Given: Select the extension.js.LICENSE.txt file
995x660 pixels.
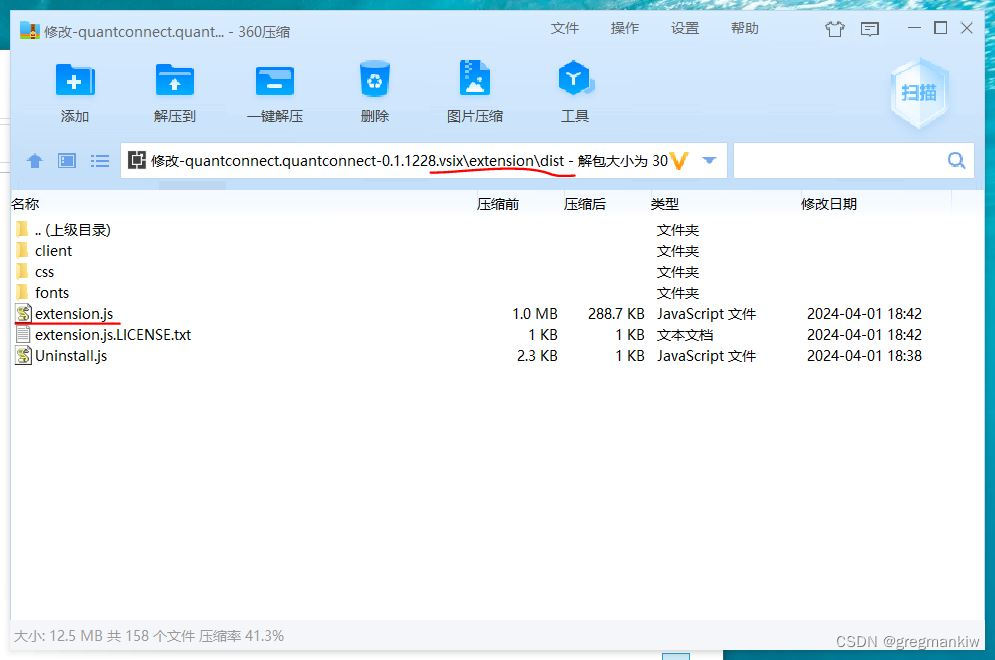Looking at the screenshot, I should [498, 334].
